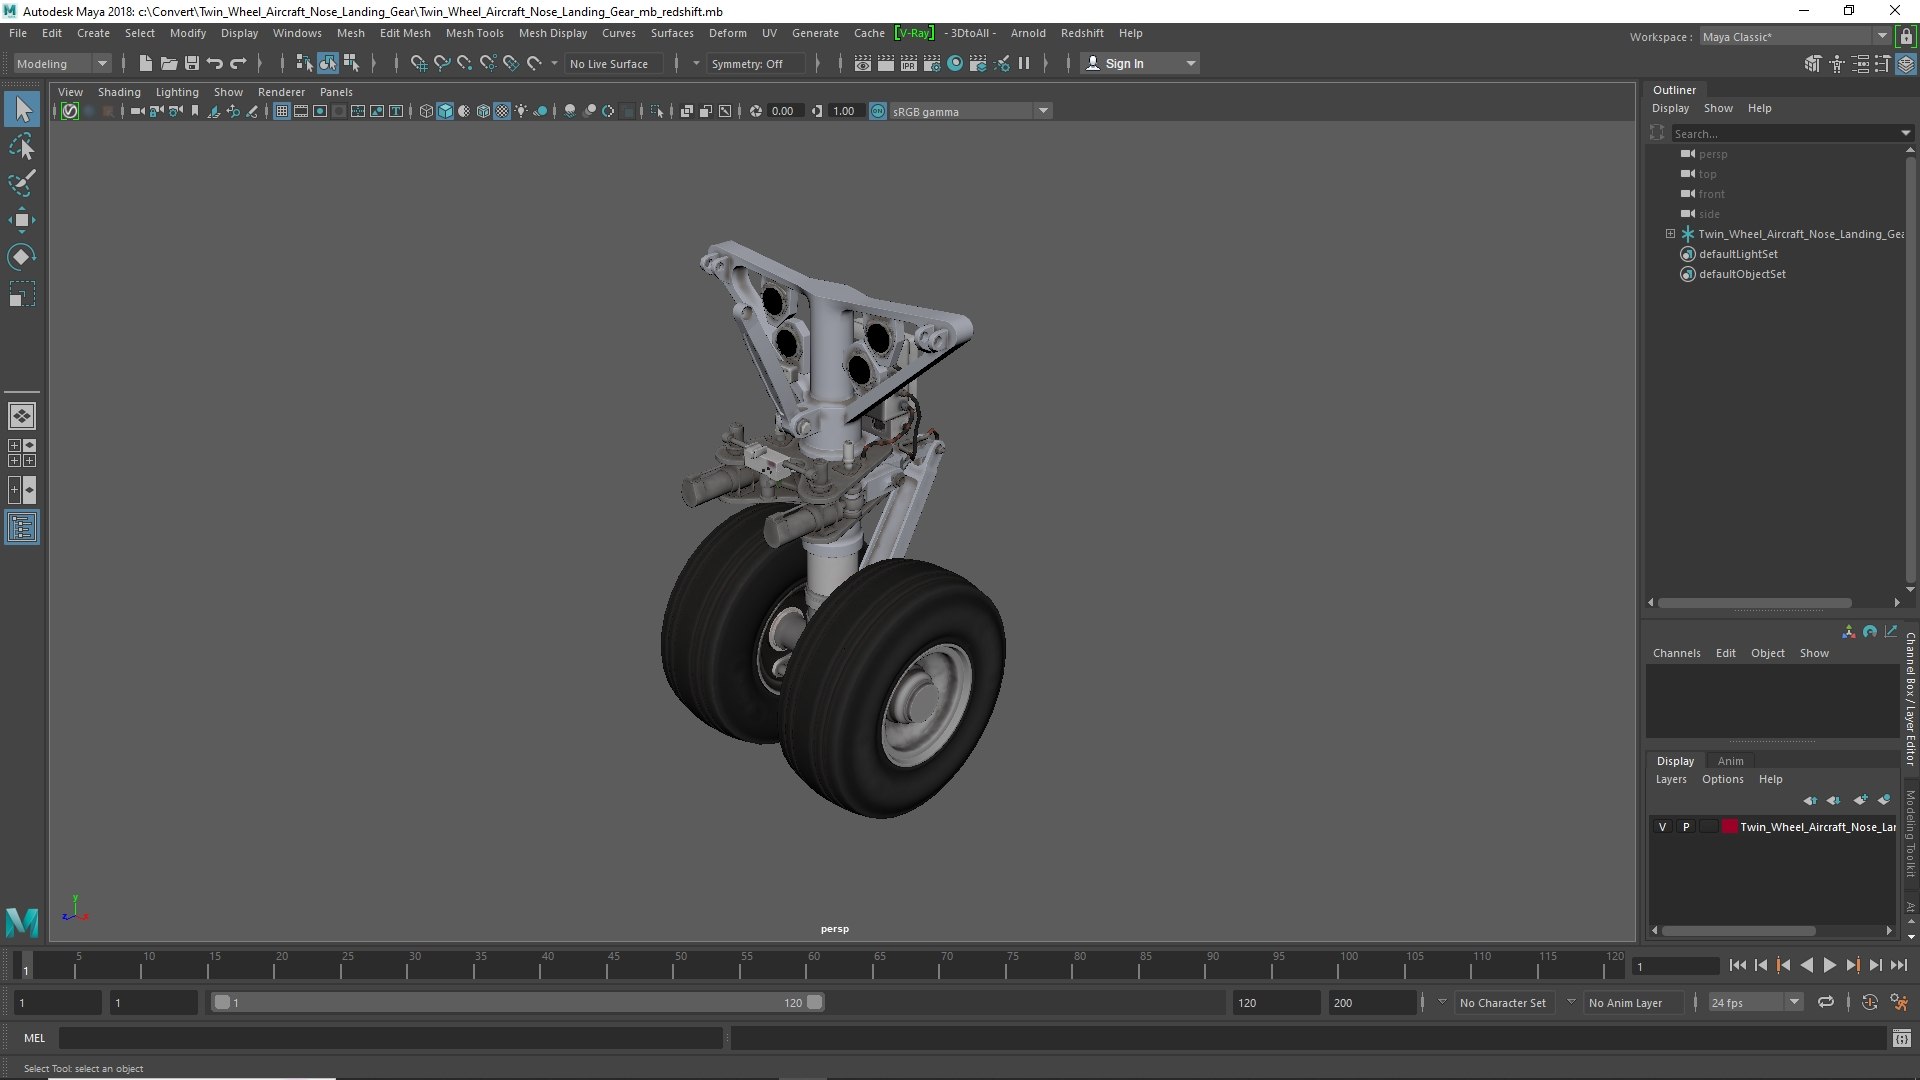Activate the Rotate tool

click(x=22, y=257)
